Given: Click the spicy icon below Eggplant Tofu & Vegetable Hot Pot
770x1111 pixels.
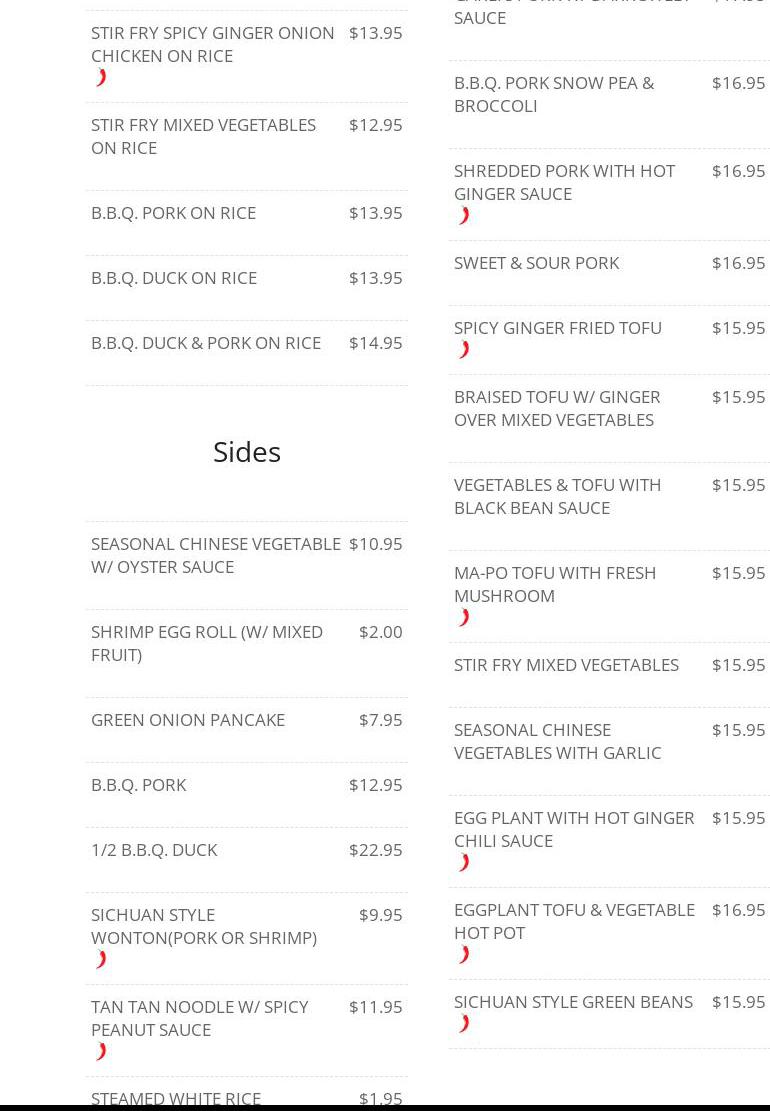Looking at the screenshot, I should coord(464,955).
